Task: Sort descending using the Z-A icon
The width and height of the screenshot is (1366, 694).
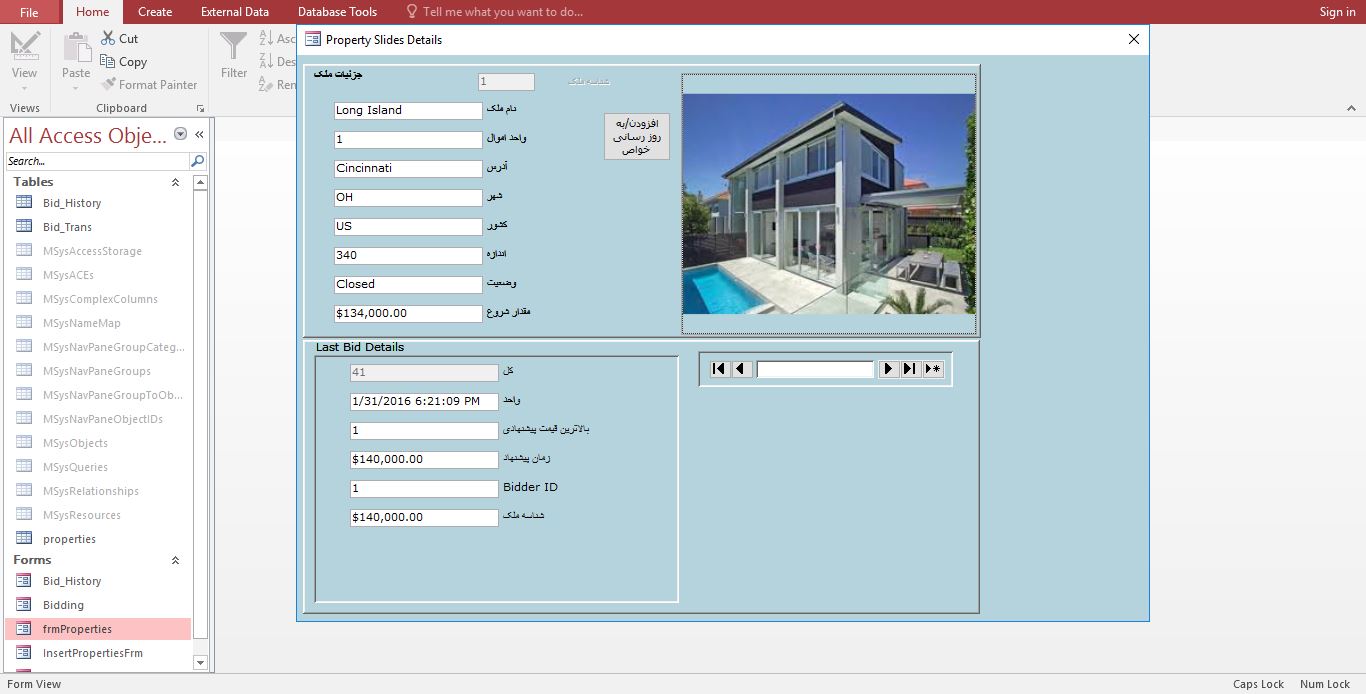Action: point(267,61)
